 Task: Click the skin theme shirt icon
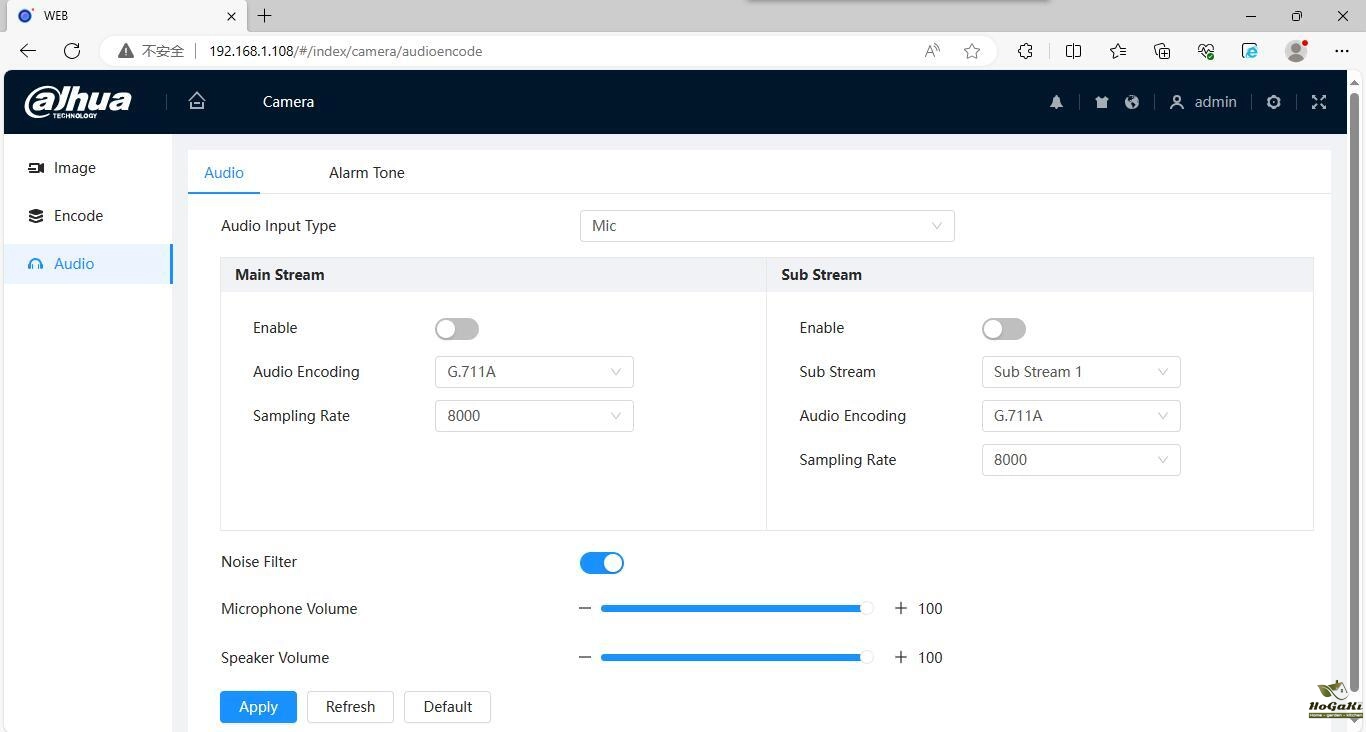[1101, 102]
